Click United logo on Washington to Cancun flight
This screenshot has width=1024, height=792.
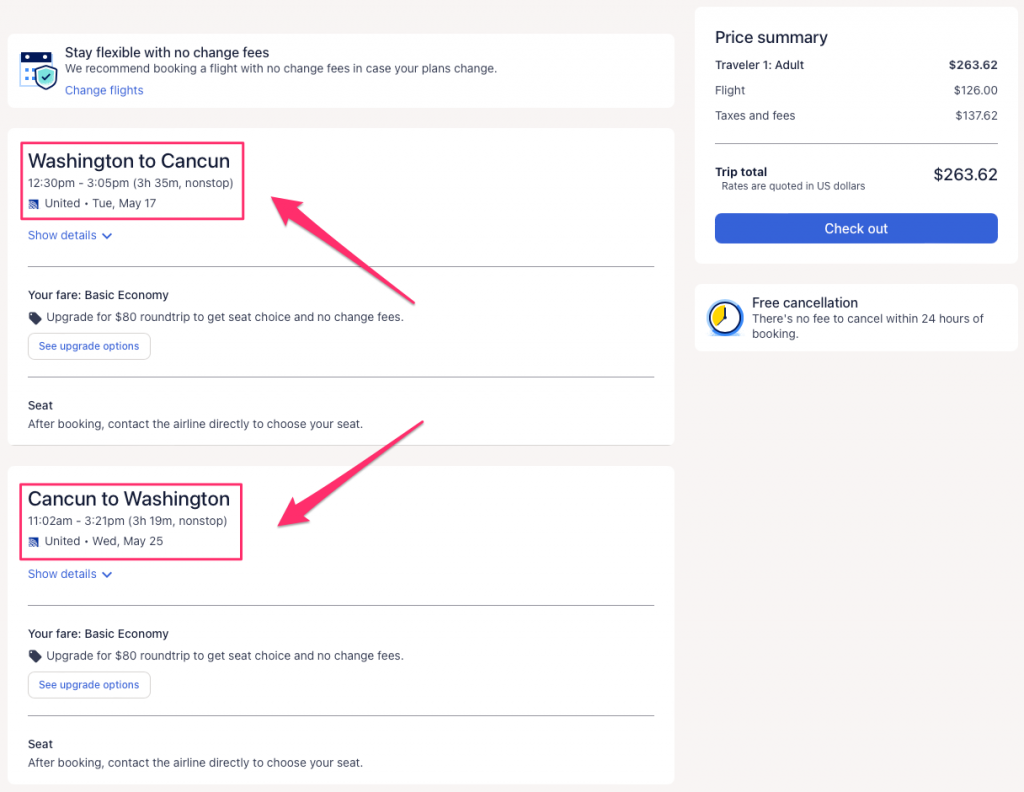(x=34, y=204)
